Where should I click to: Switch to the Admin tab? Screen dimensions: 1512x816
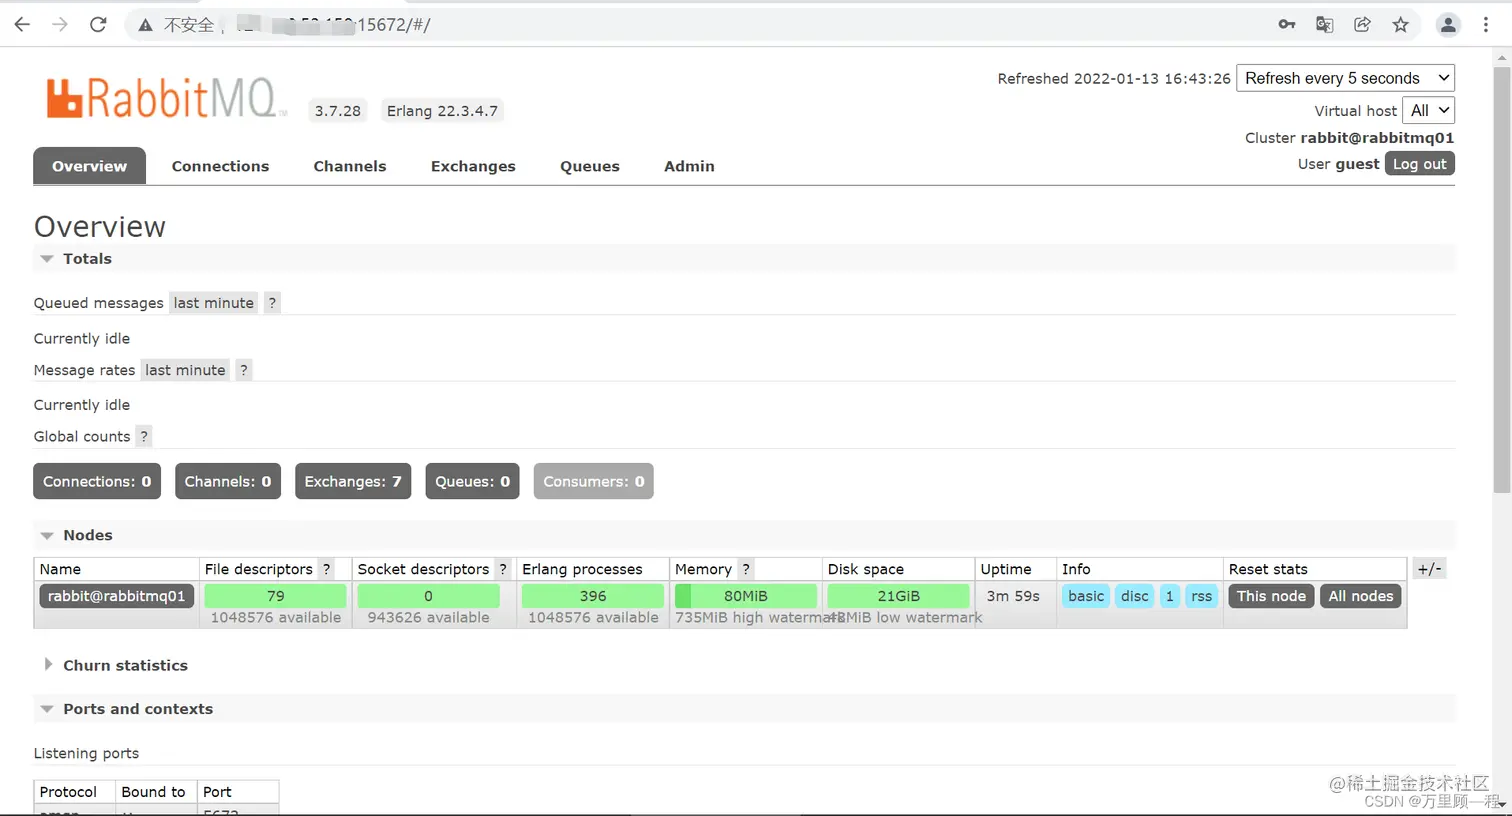689,166
